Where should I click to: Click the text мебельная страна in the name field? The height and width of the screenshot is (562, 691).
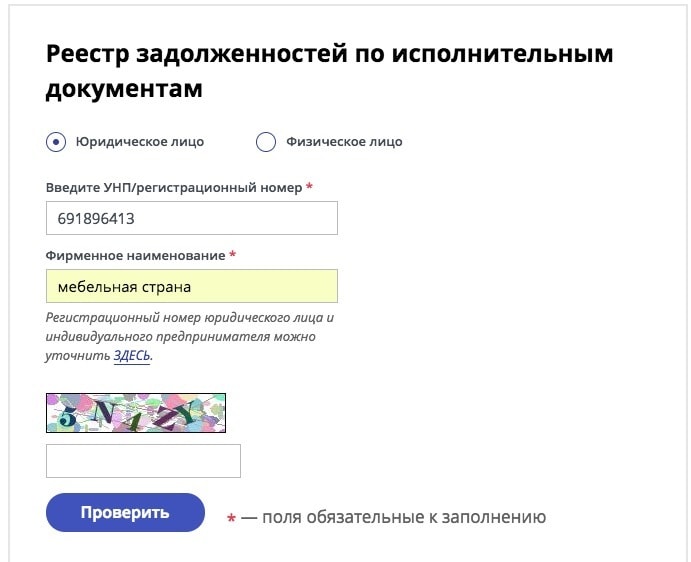click(x=124, y=287)
